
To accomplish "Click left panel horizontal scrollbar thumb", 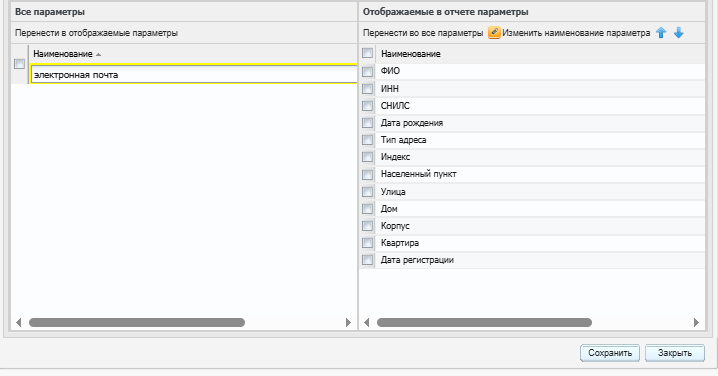I will (137, 322).
